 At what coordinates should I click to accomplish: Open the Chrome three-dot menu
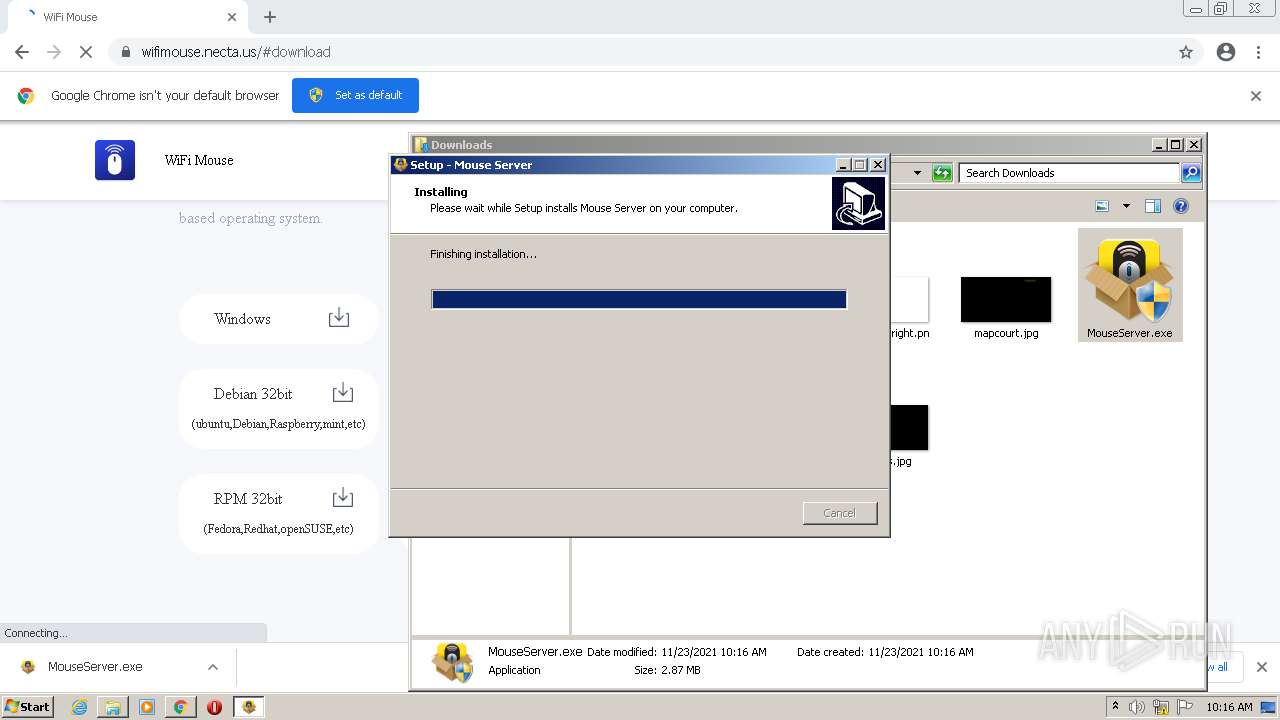coord(1259,52)
